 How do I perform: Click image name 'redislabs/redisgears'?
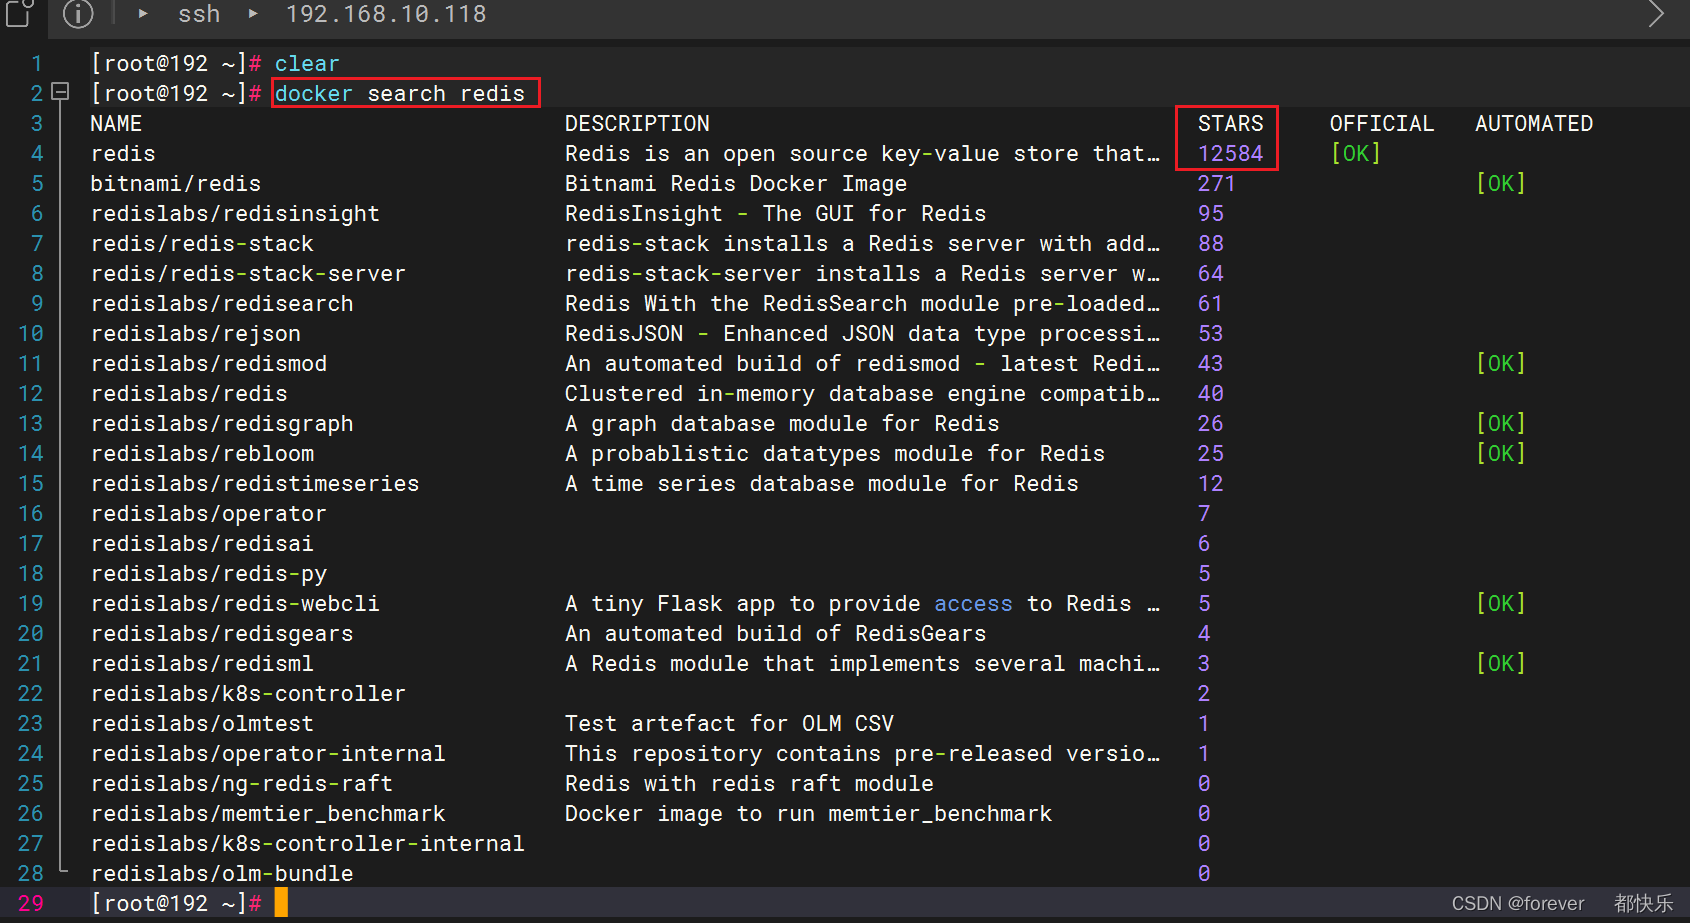(222, 633)
